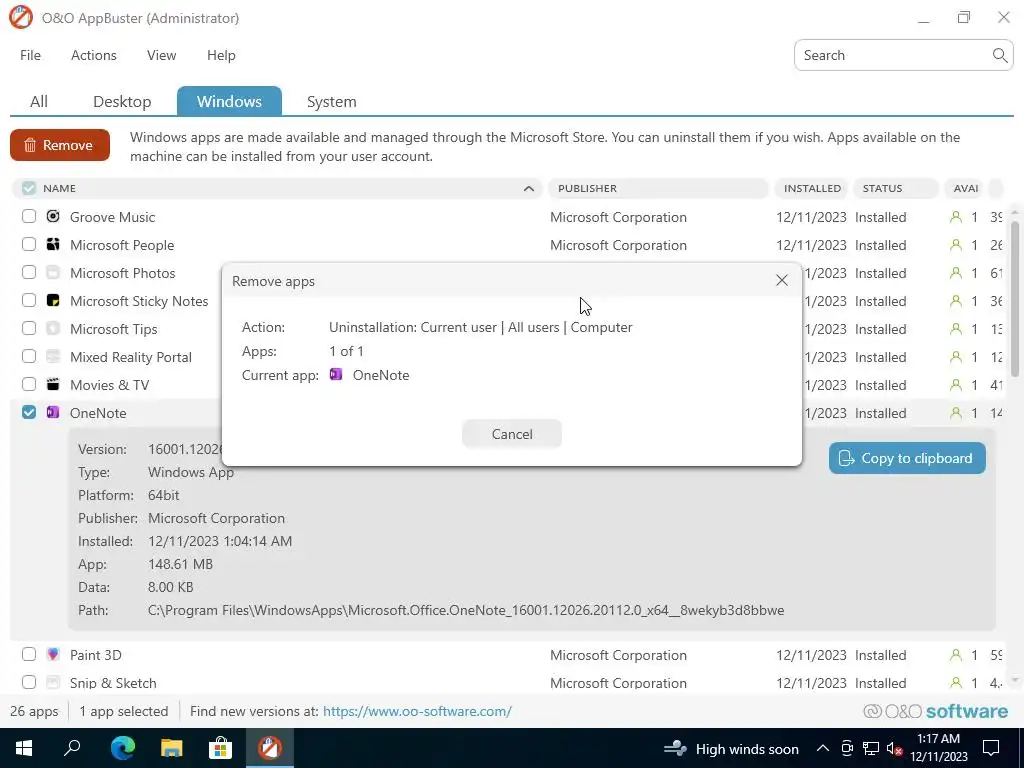The height and width of the screenshot is (768, 1024).
Task: Switch to the Desktop tab
Action: (x=122, y=102)
